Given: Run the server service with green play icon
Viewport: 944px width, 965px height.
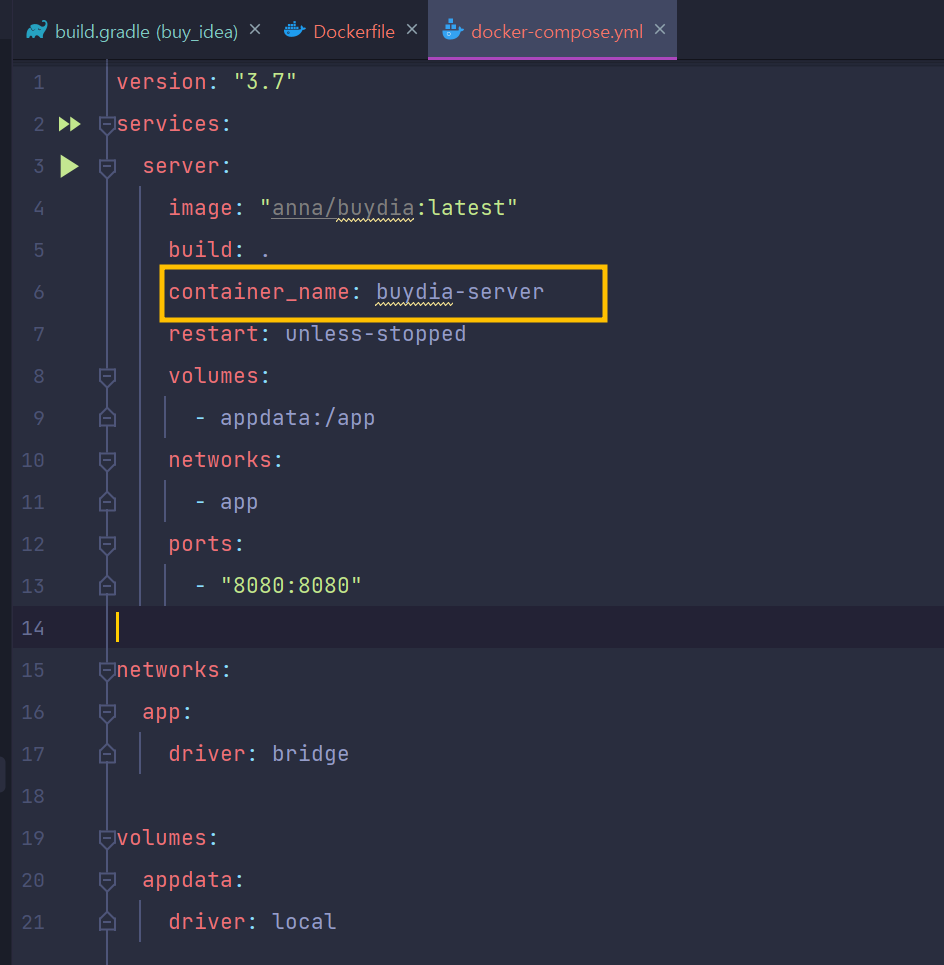Looking at the screenshot, I should pyautogui.click(x=70, y=166).
